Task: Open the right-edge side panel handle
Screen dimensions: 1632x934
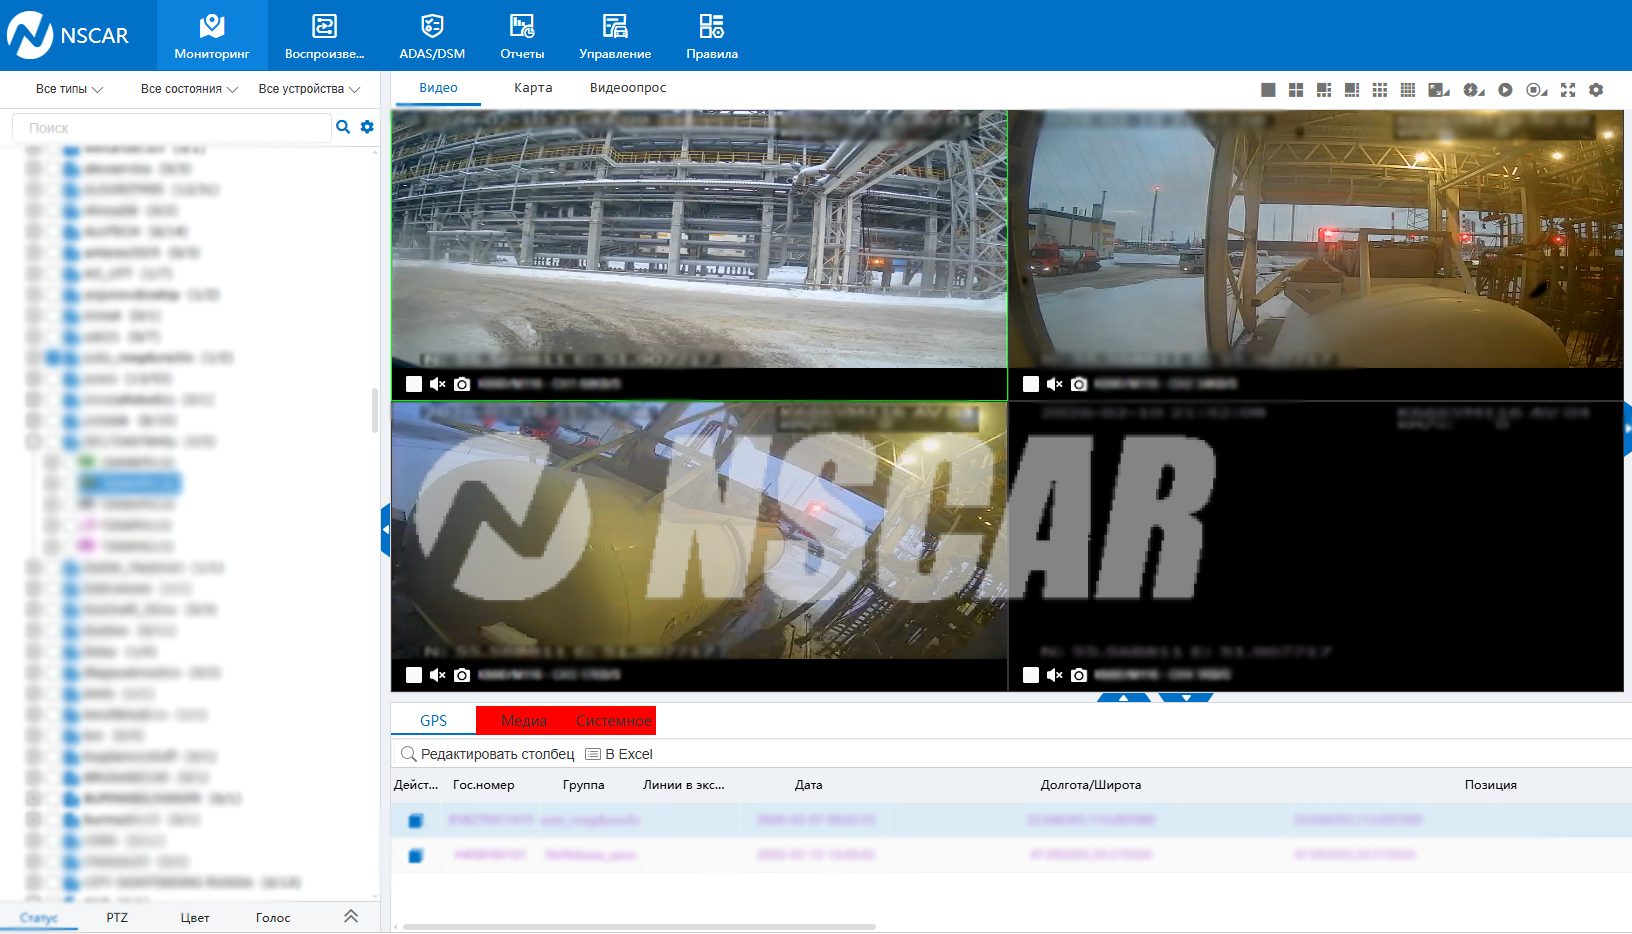Action: coord(1627,429)
